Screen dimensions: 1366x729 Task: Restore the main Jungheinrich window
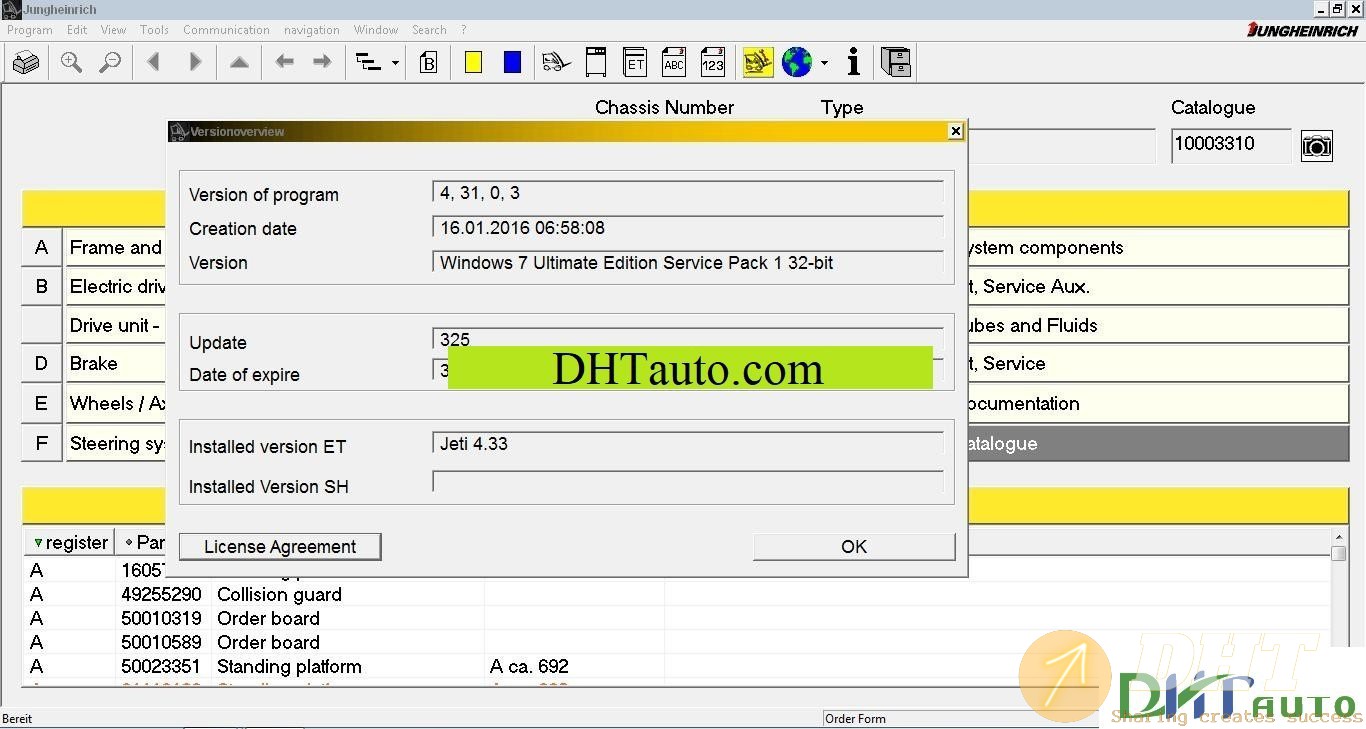(x=1336, y=9)
